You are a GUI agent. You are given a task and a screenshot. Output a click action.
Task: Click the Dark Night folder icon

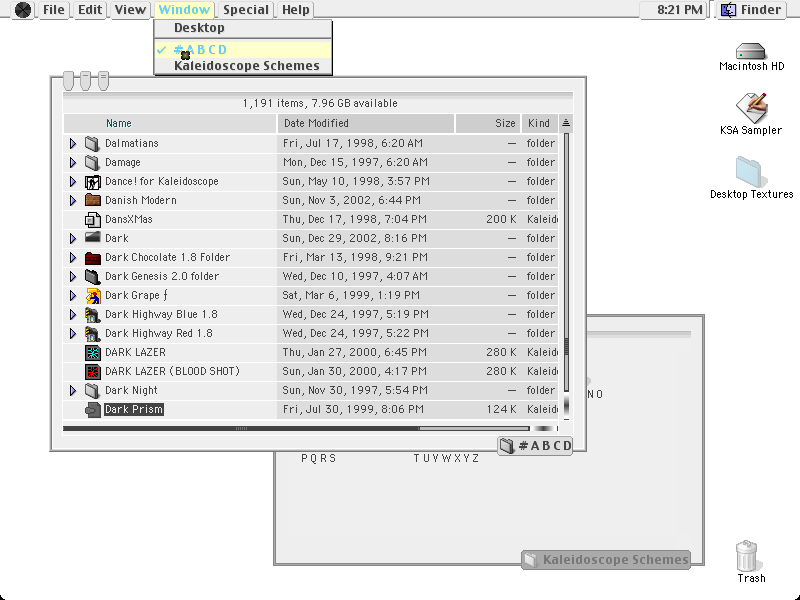(x=92, y=390)
